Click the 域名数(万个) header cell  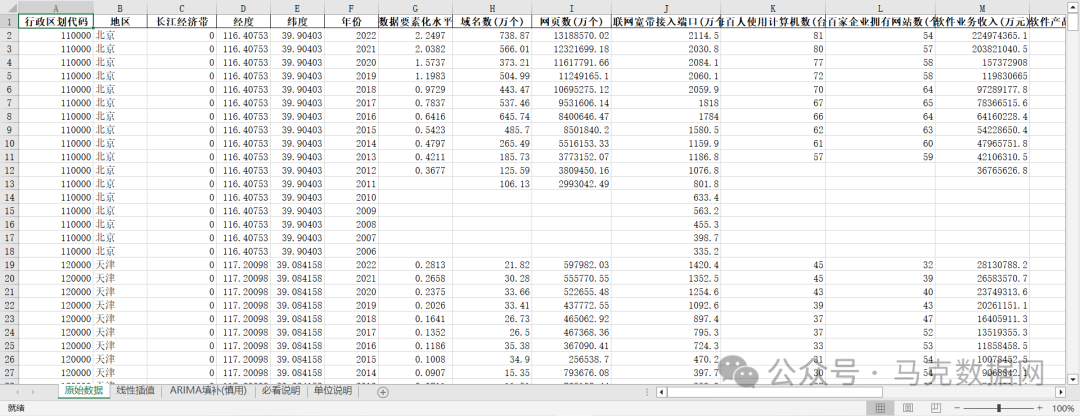(492, 22)
